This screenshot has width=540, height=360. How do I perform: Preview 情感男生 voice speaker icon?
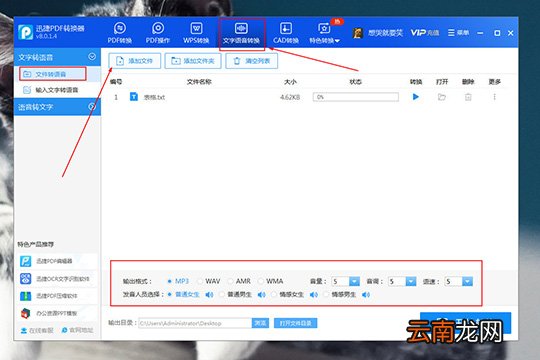pos(366,295)
